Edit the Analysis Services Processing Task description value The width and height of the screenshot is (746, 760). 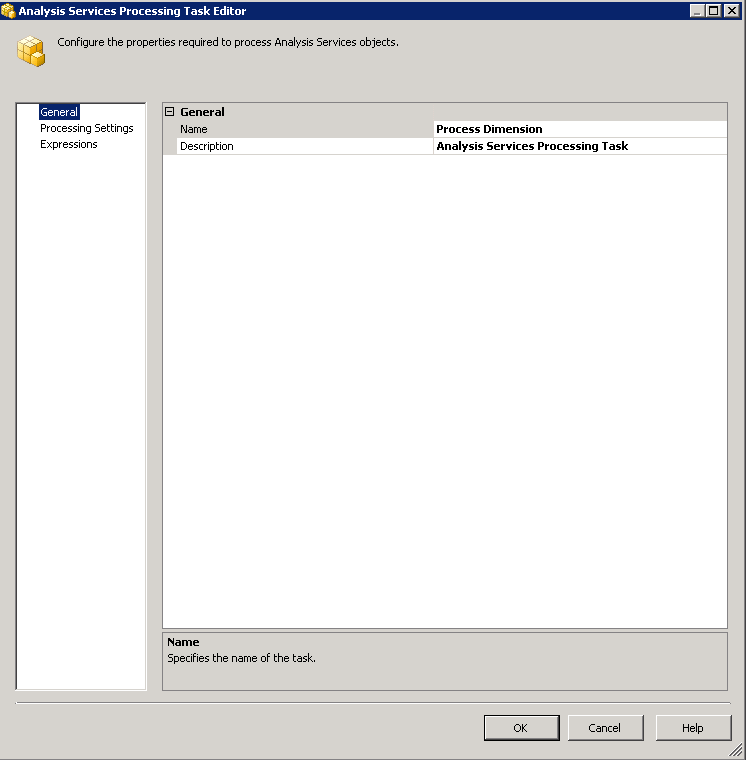580,146
